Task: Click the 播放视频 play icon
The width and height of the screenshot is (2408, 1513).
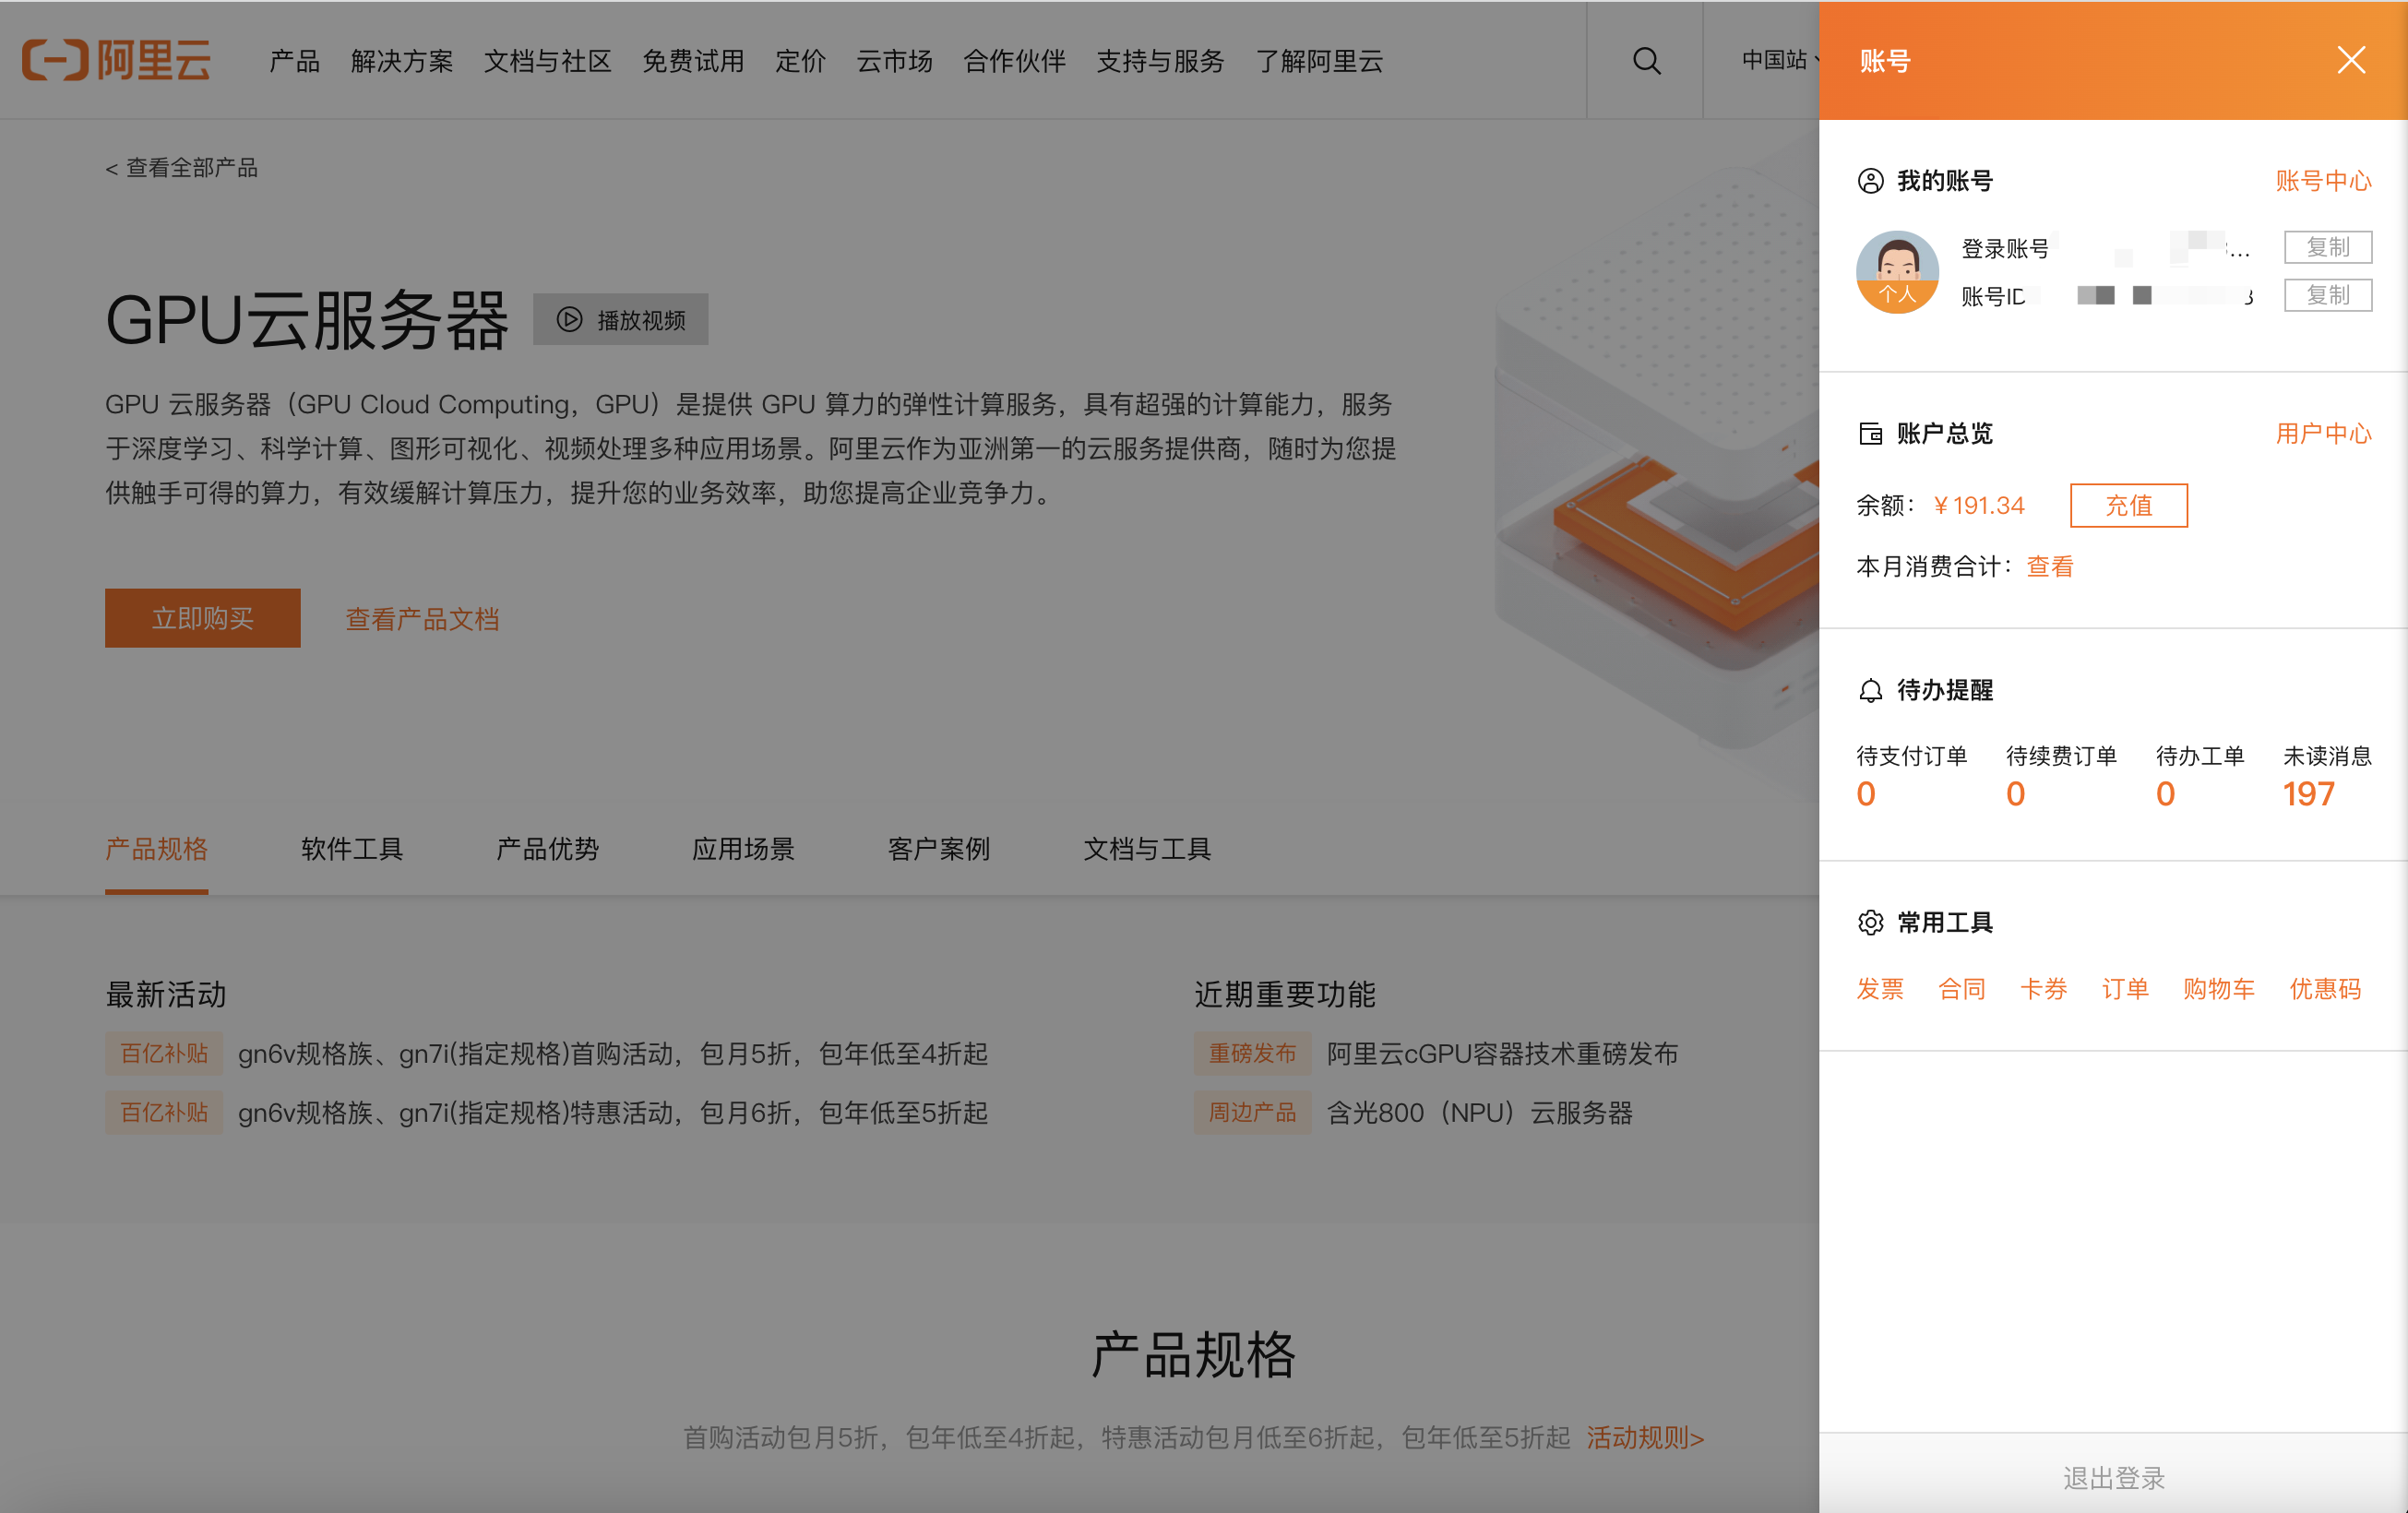Action: (570, 319)
